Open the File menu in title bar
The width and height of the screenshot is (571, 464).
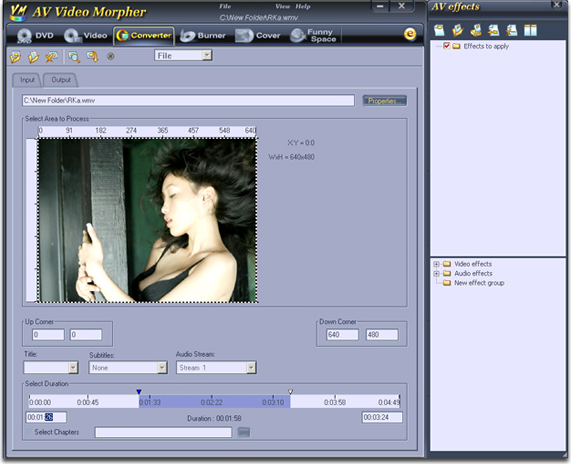[x=225, y=6]
